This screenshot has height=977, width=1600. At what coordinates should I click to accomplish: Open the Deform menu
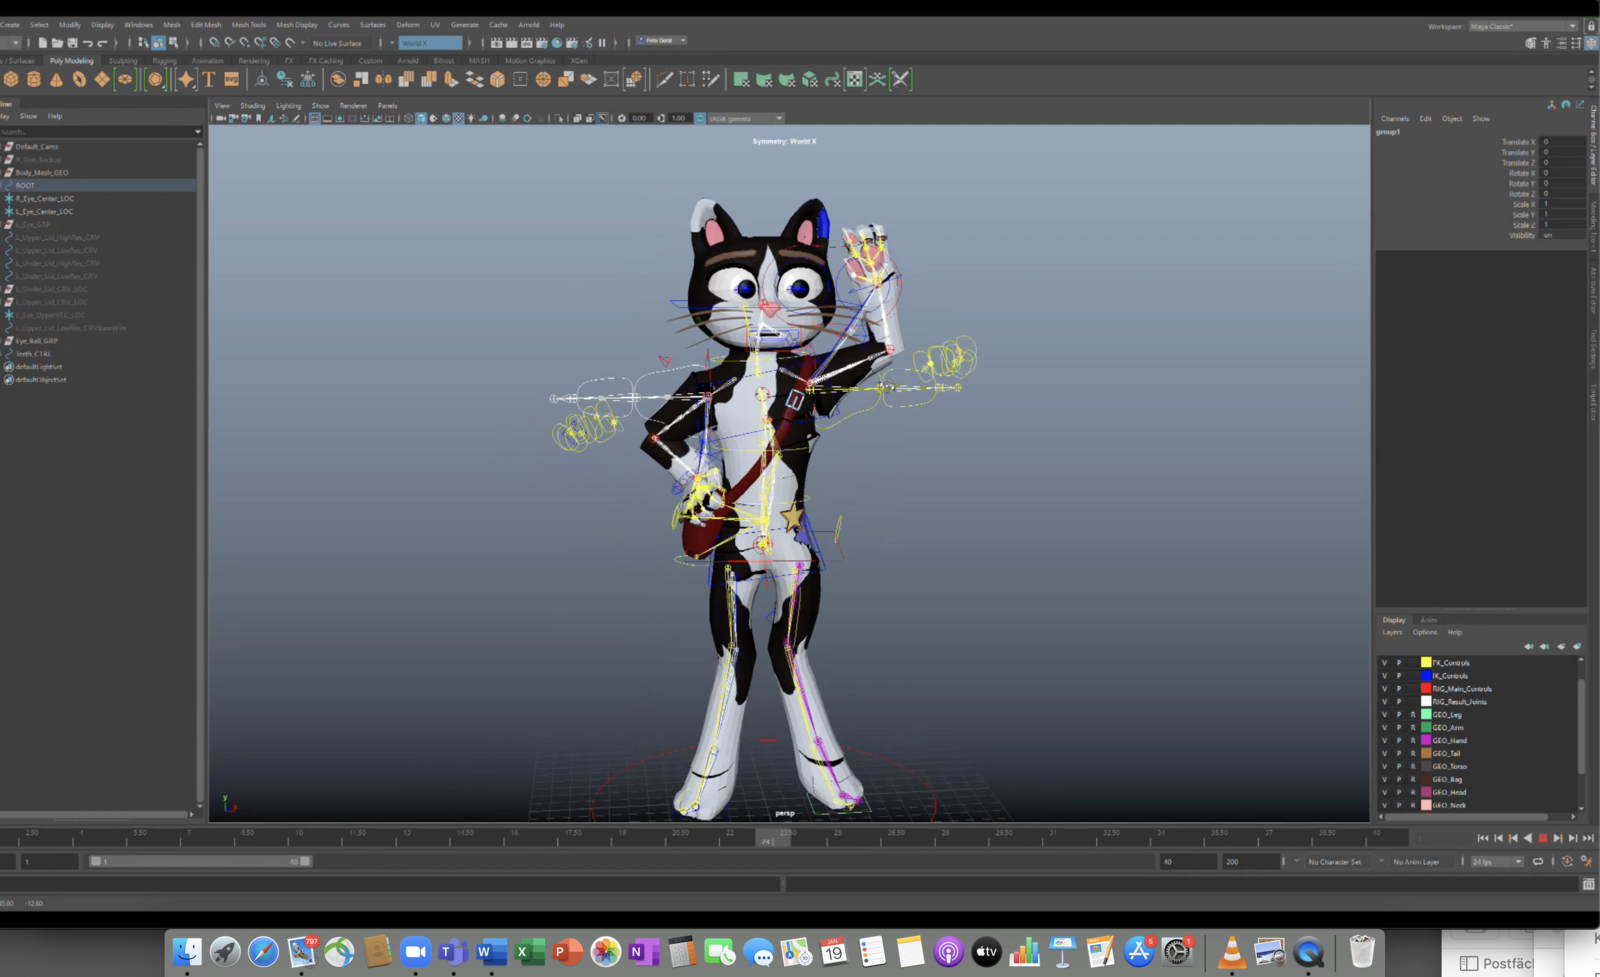(x=408, y=25)
